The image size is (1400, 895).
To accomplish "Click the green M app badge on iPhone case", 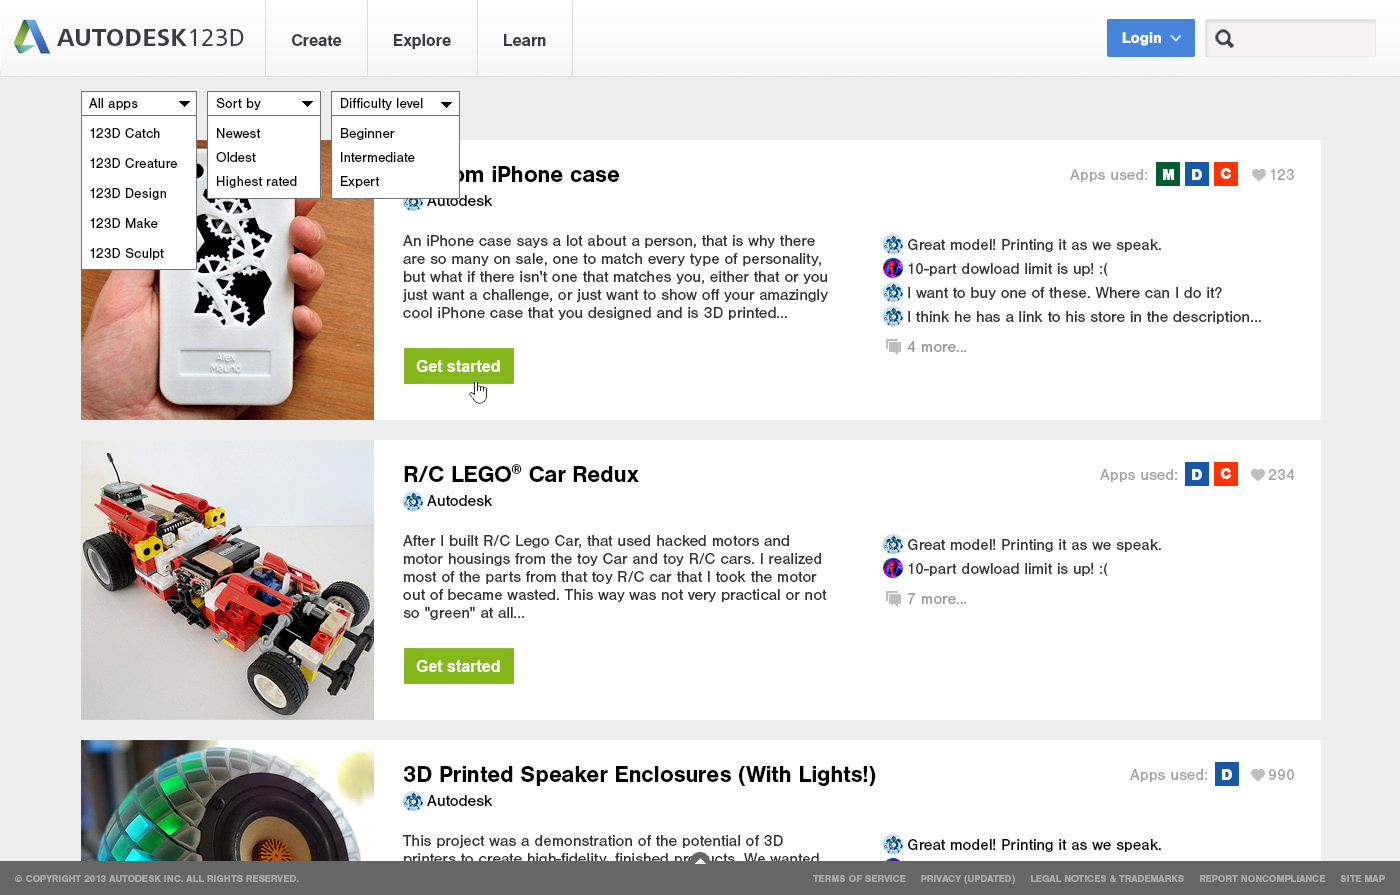I will click(1167, 174).
